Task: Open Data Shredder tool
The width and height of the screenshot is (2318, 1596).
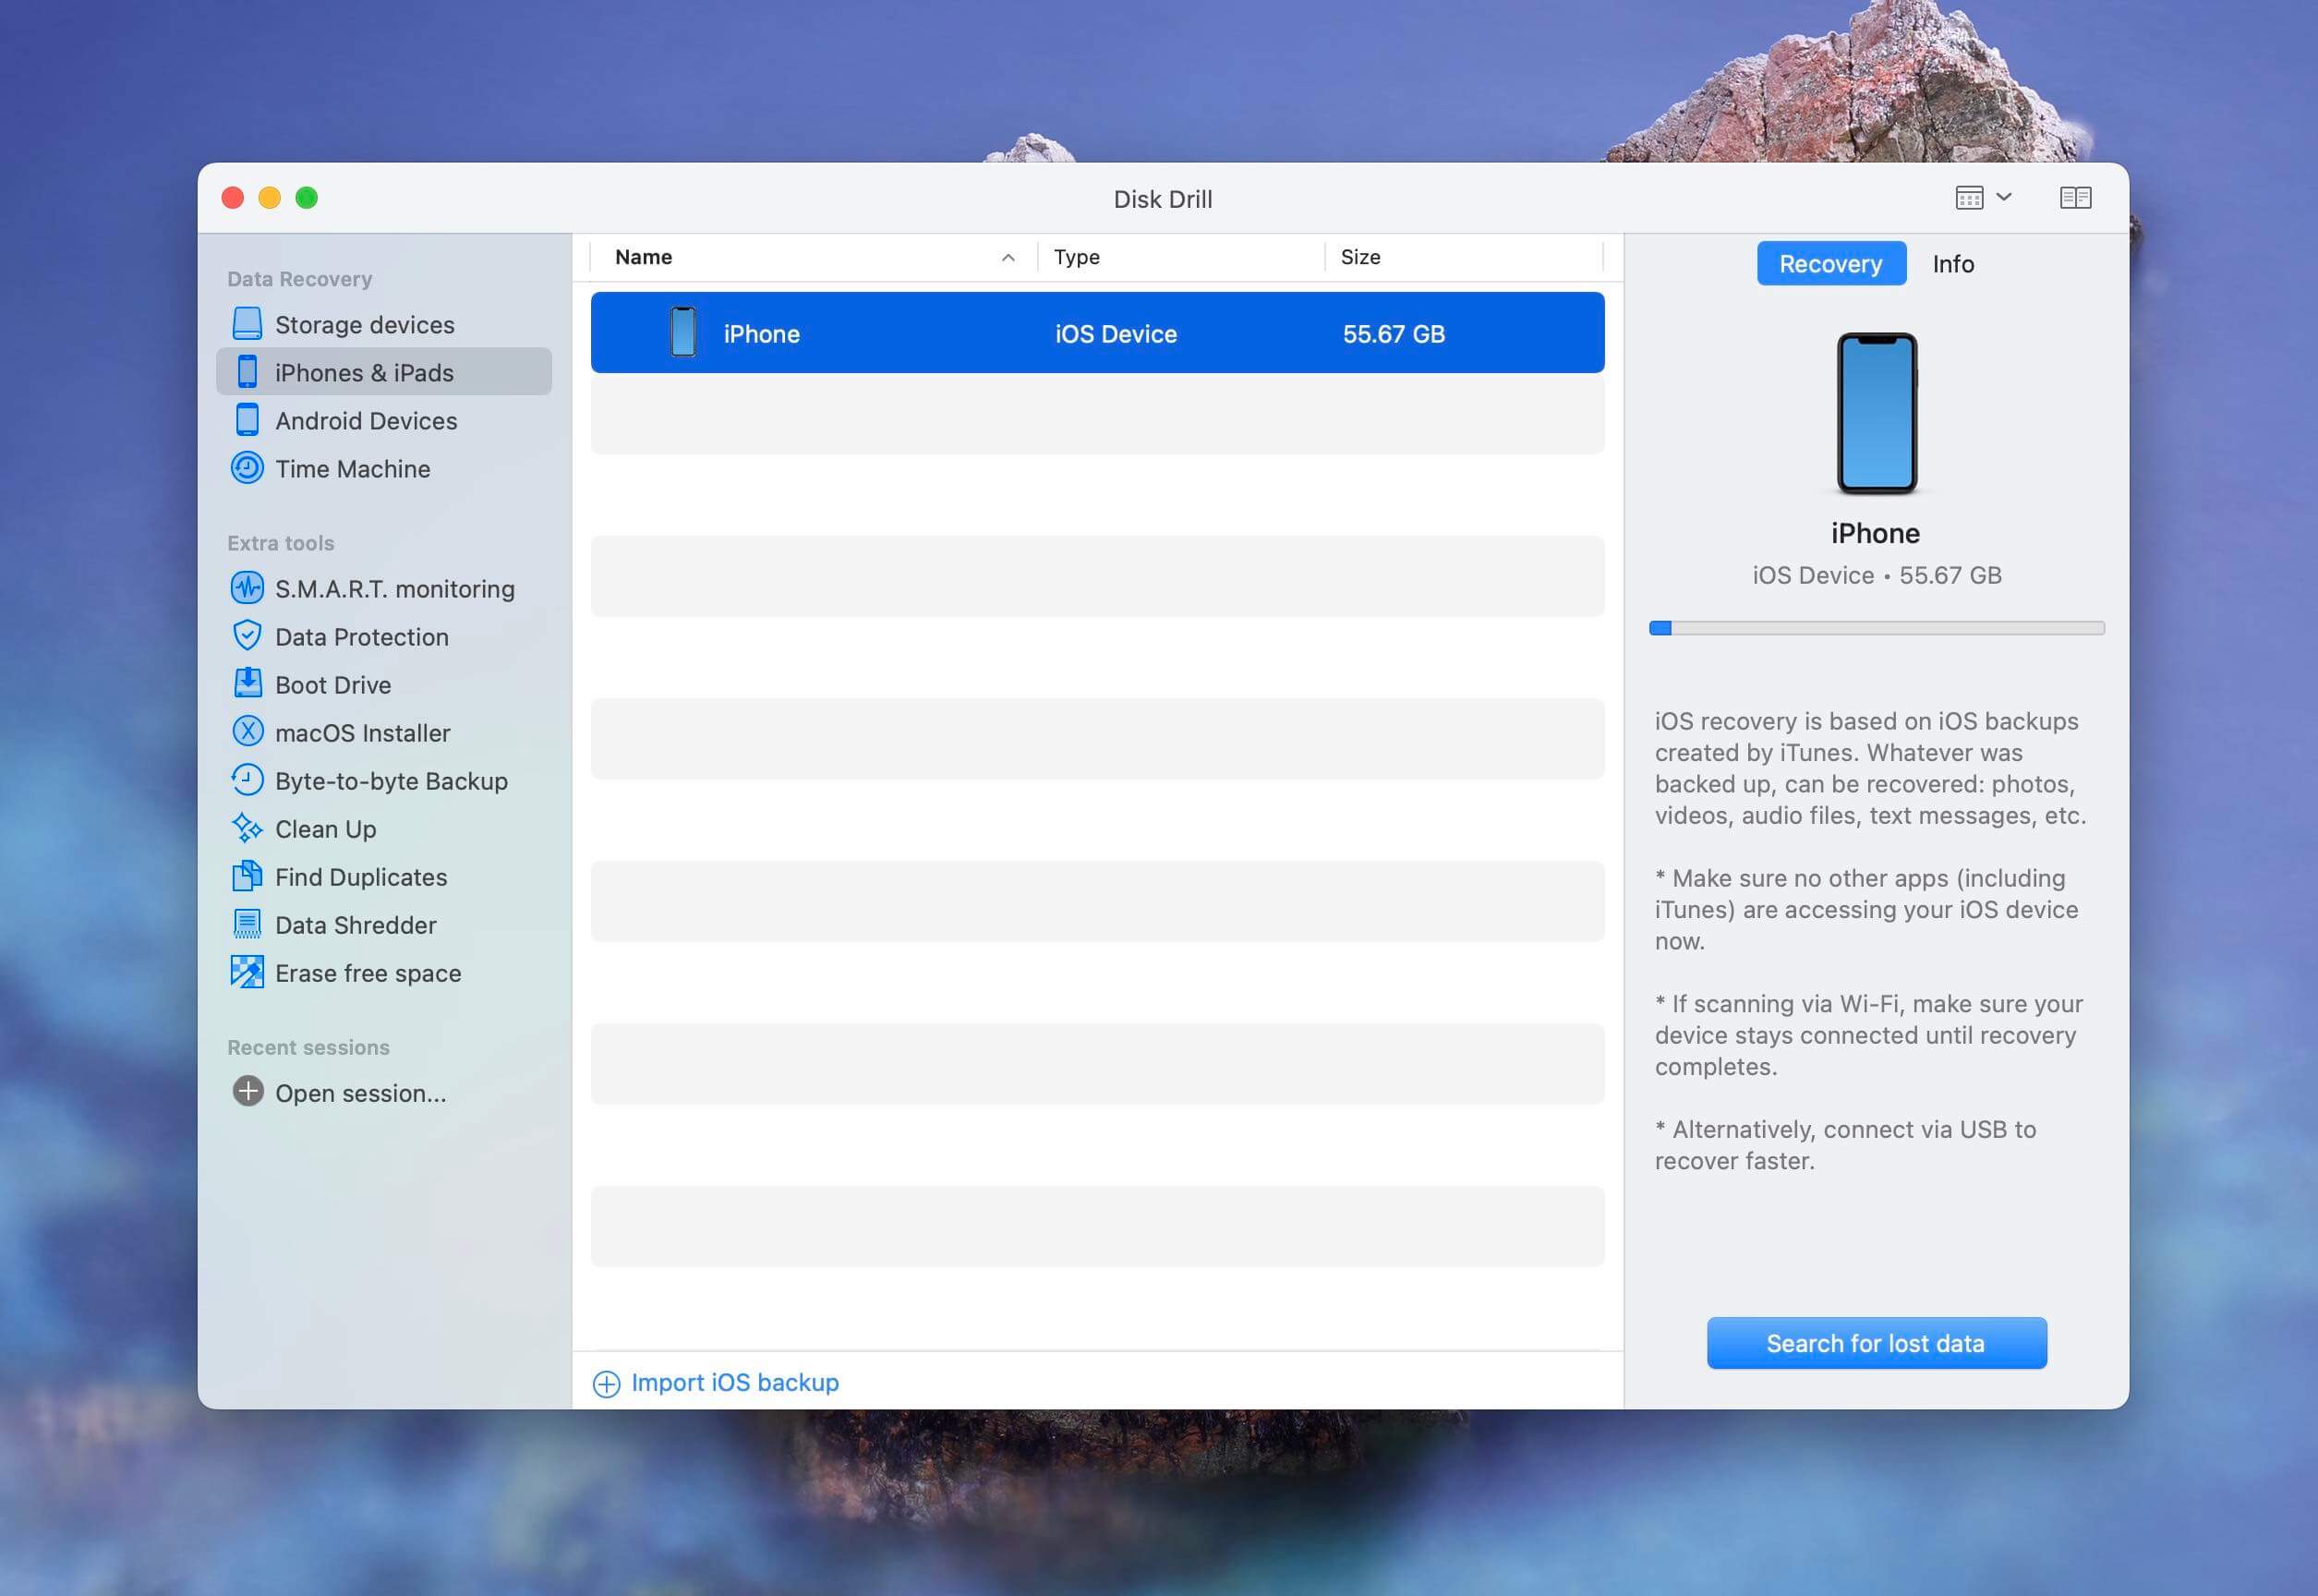Action: 384,924
